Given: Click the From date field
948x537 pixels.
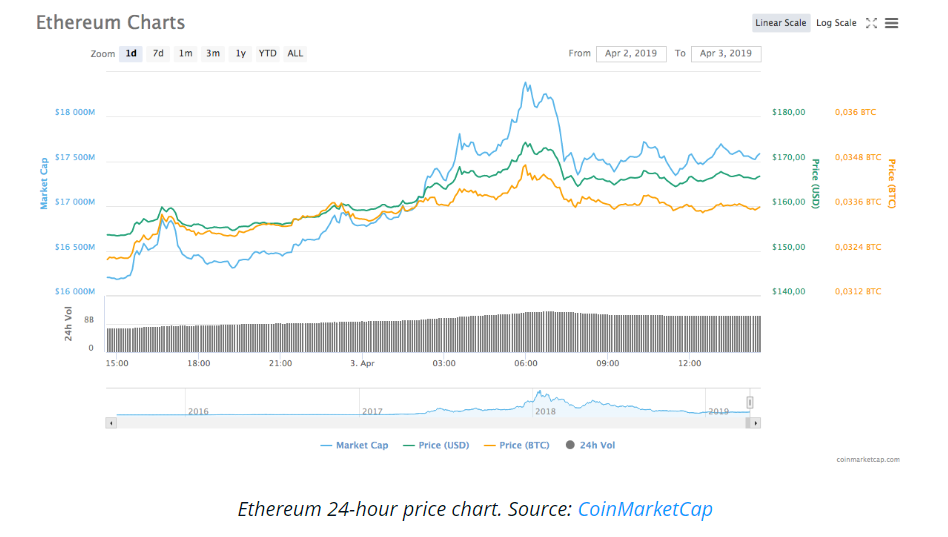Looking at the screenshot, I should click(631, 54).
